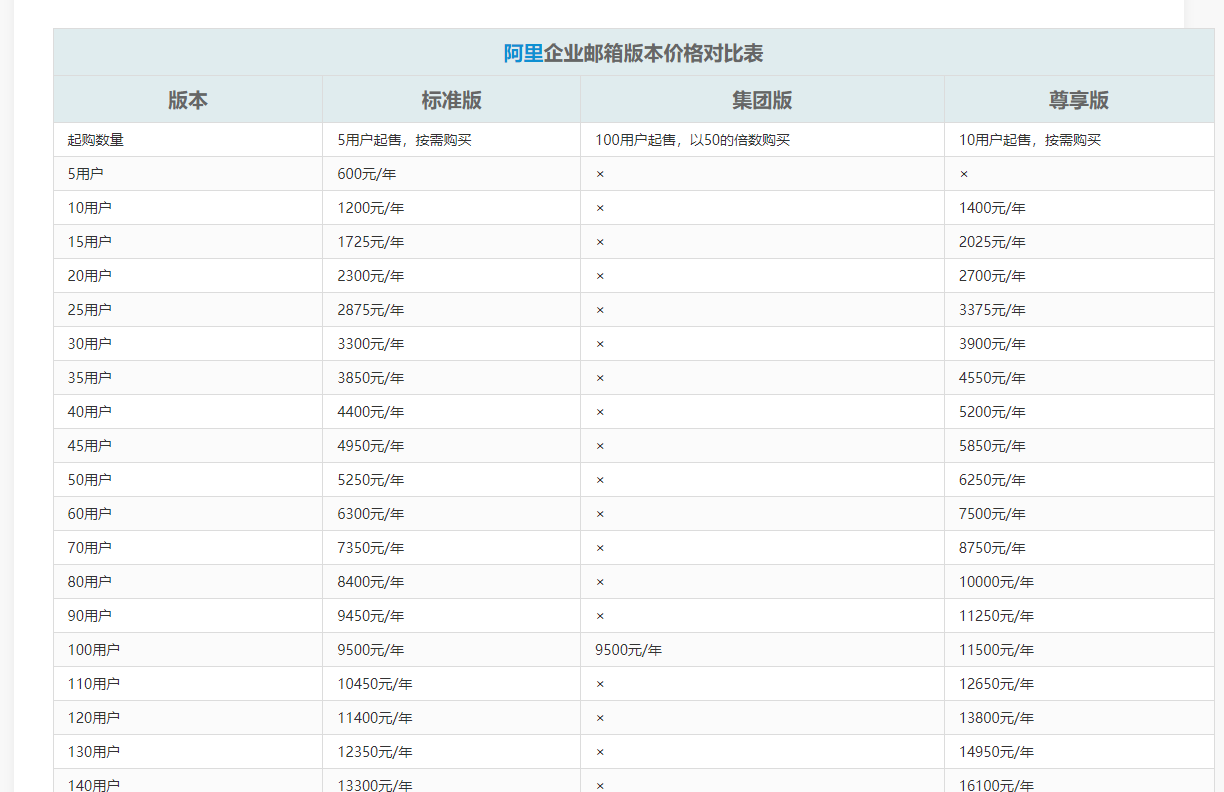This screenshot has height=792, width=1224.
Task: Click the 标准版 column header
Action: tap(451, 100)
